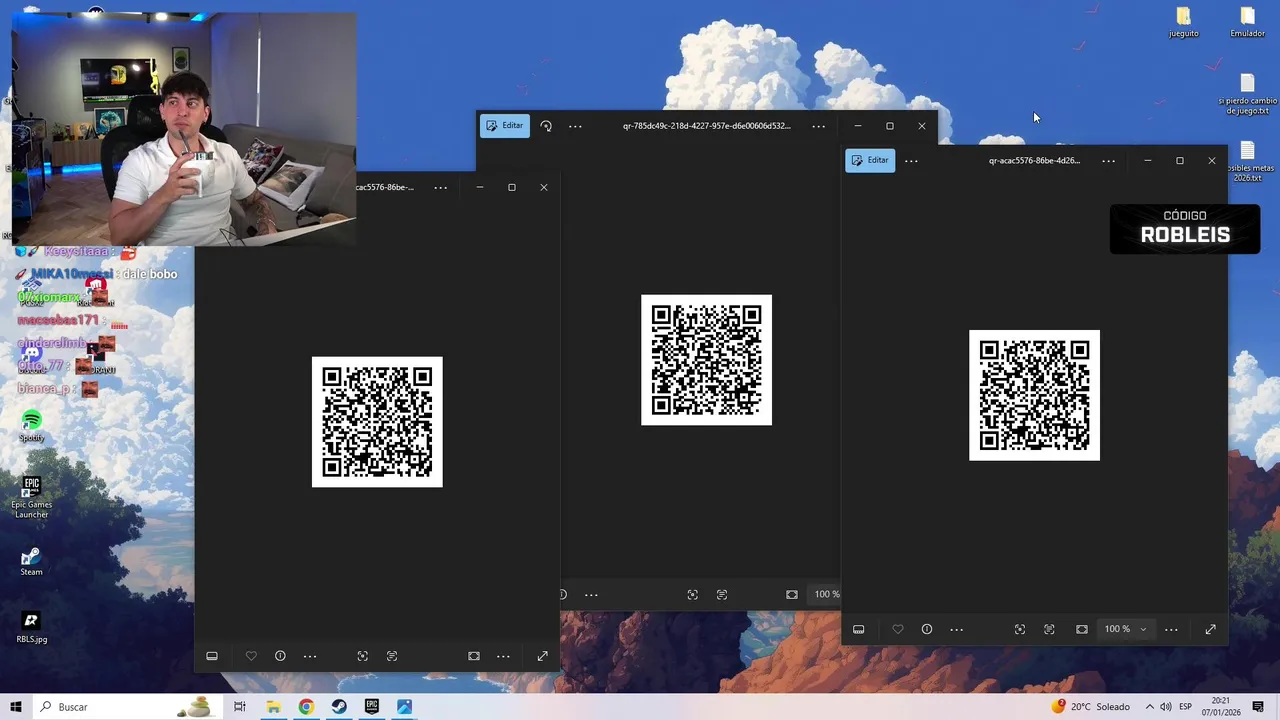The height and width of the screenshot is (720, 1280).
Task: Click the 100 % zoom value in middle window
Action: coord(826,594)
